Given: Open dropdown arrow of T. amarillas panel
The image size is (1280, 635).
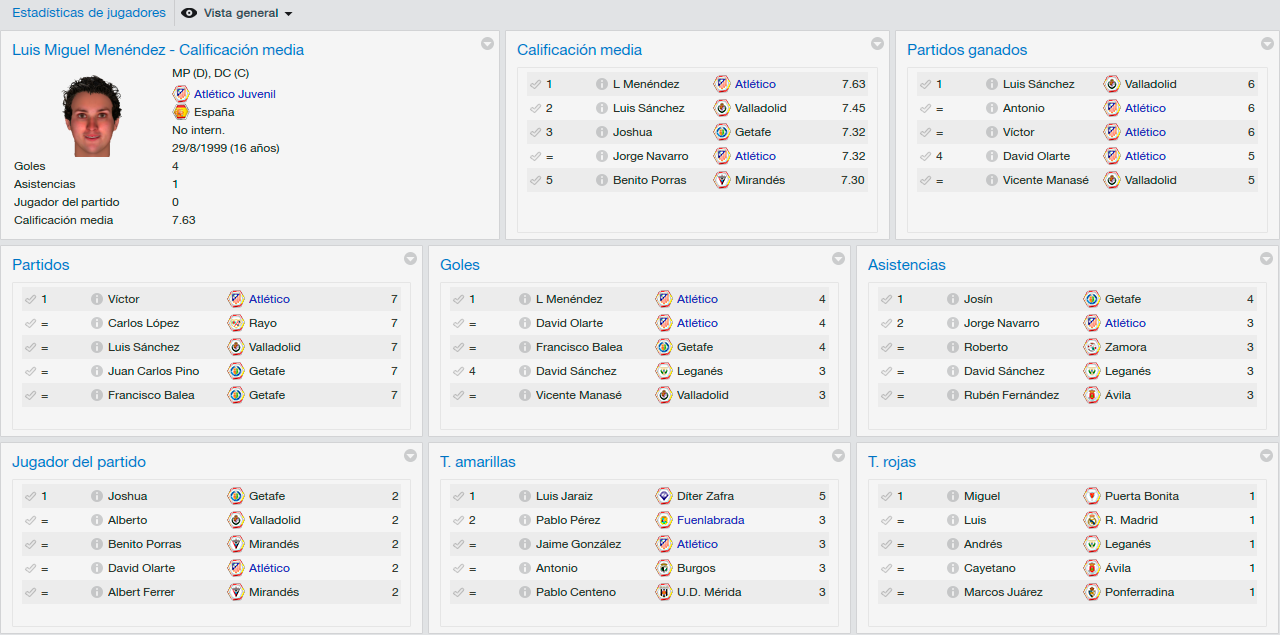Looking at the screenshot, I should coord(838,456).
